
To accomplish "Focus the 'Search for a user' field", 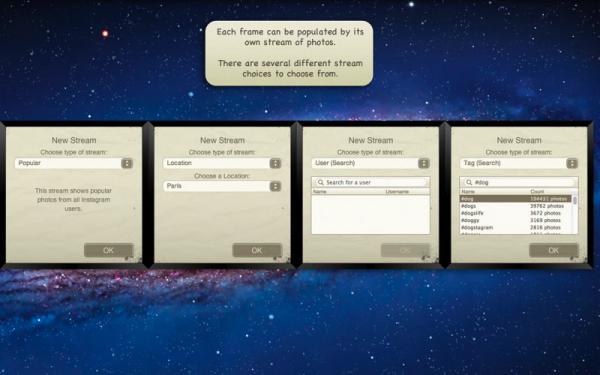I will pos(370,183).
